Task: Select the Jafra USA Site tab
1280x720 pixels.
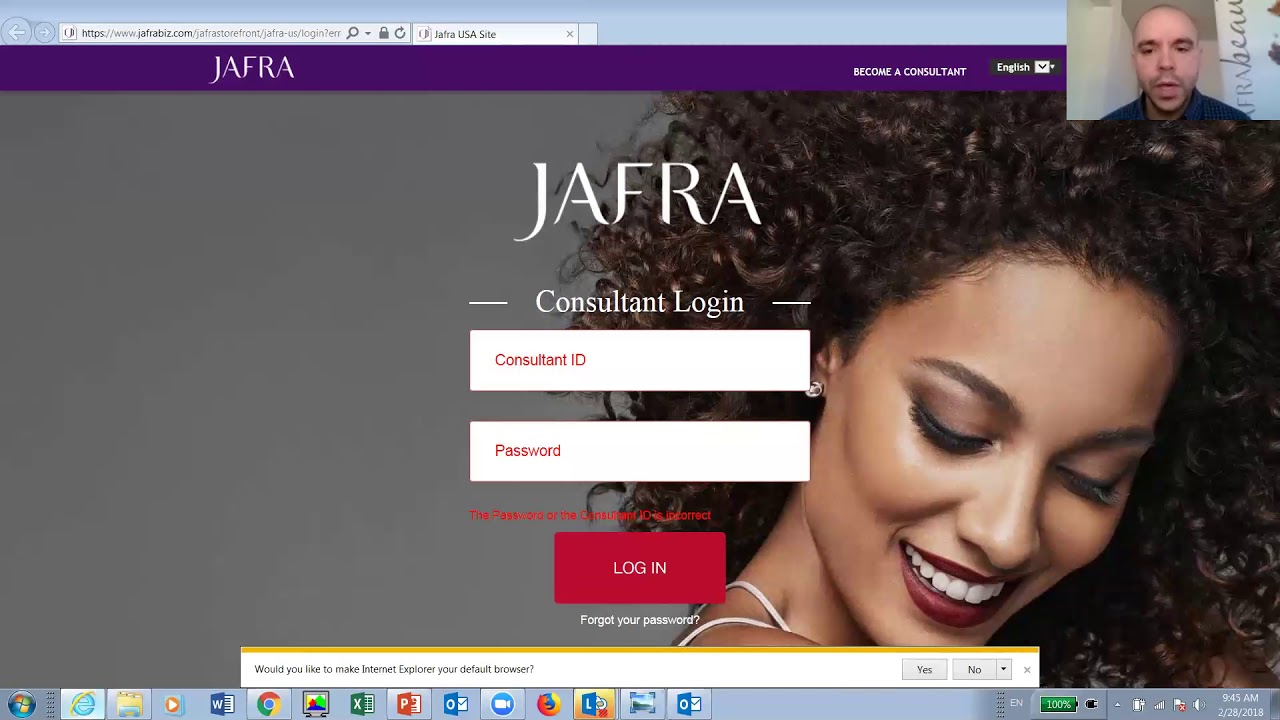Action: (495, 34)
